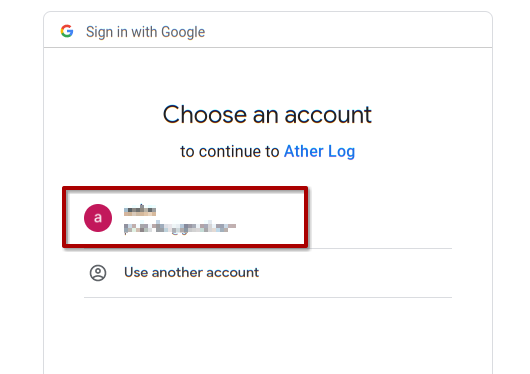Click the word "Choose" in the heading
Screen dimensions: 530x374
[x=205, y=115]
